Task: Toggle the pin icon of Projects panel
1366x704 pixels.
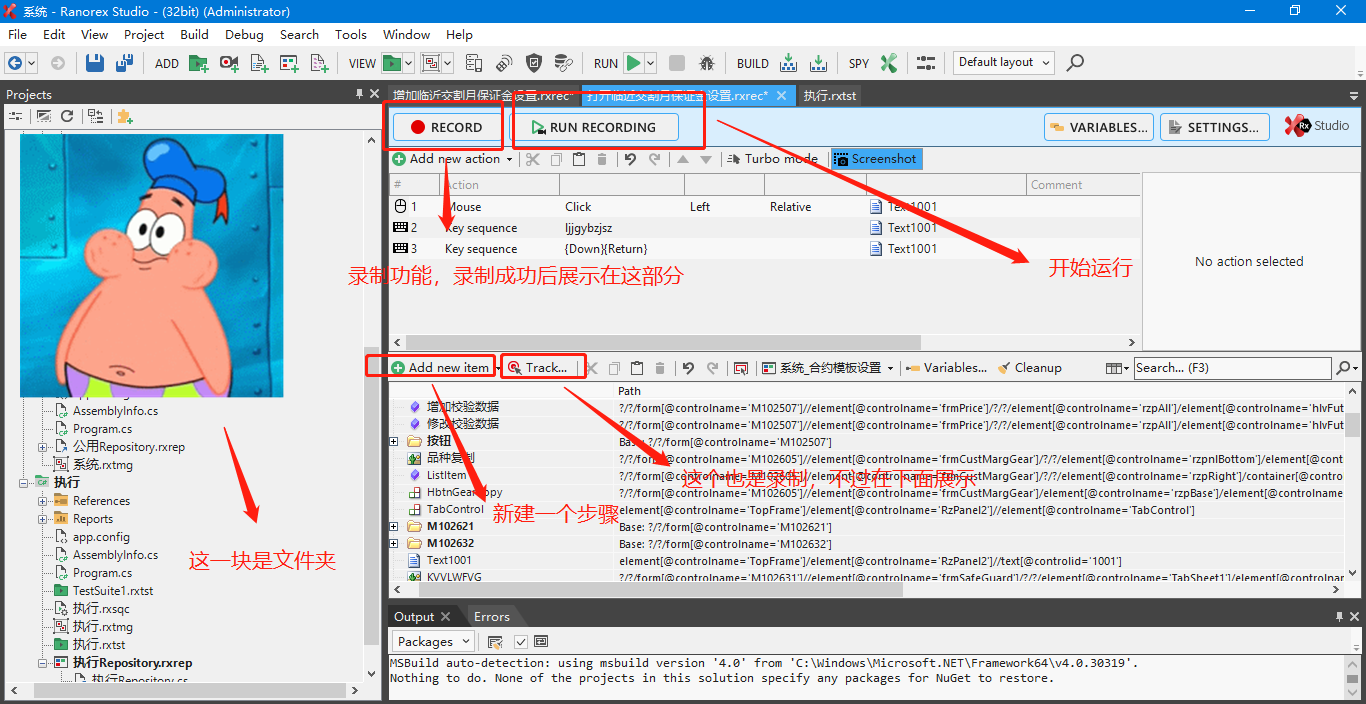Action: (x=360, y=94)
